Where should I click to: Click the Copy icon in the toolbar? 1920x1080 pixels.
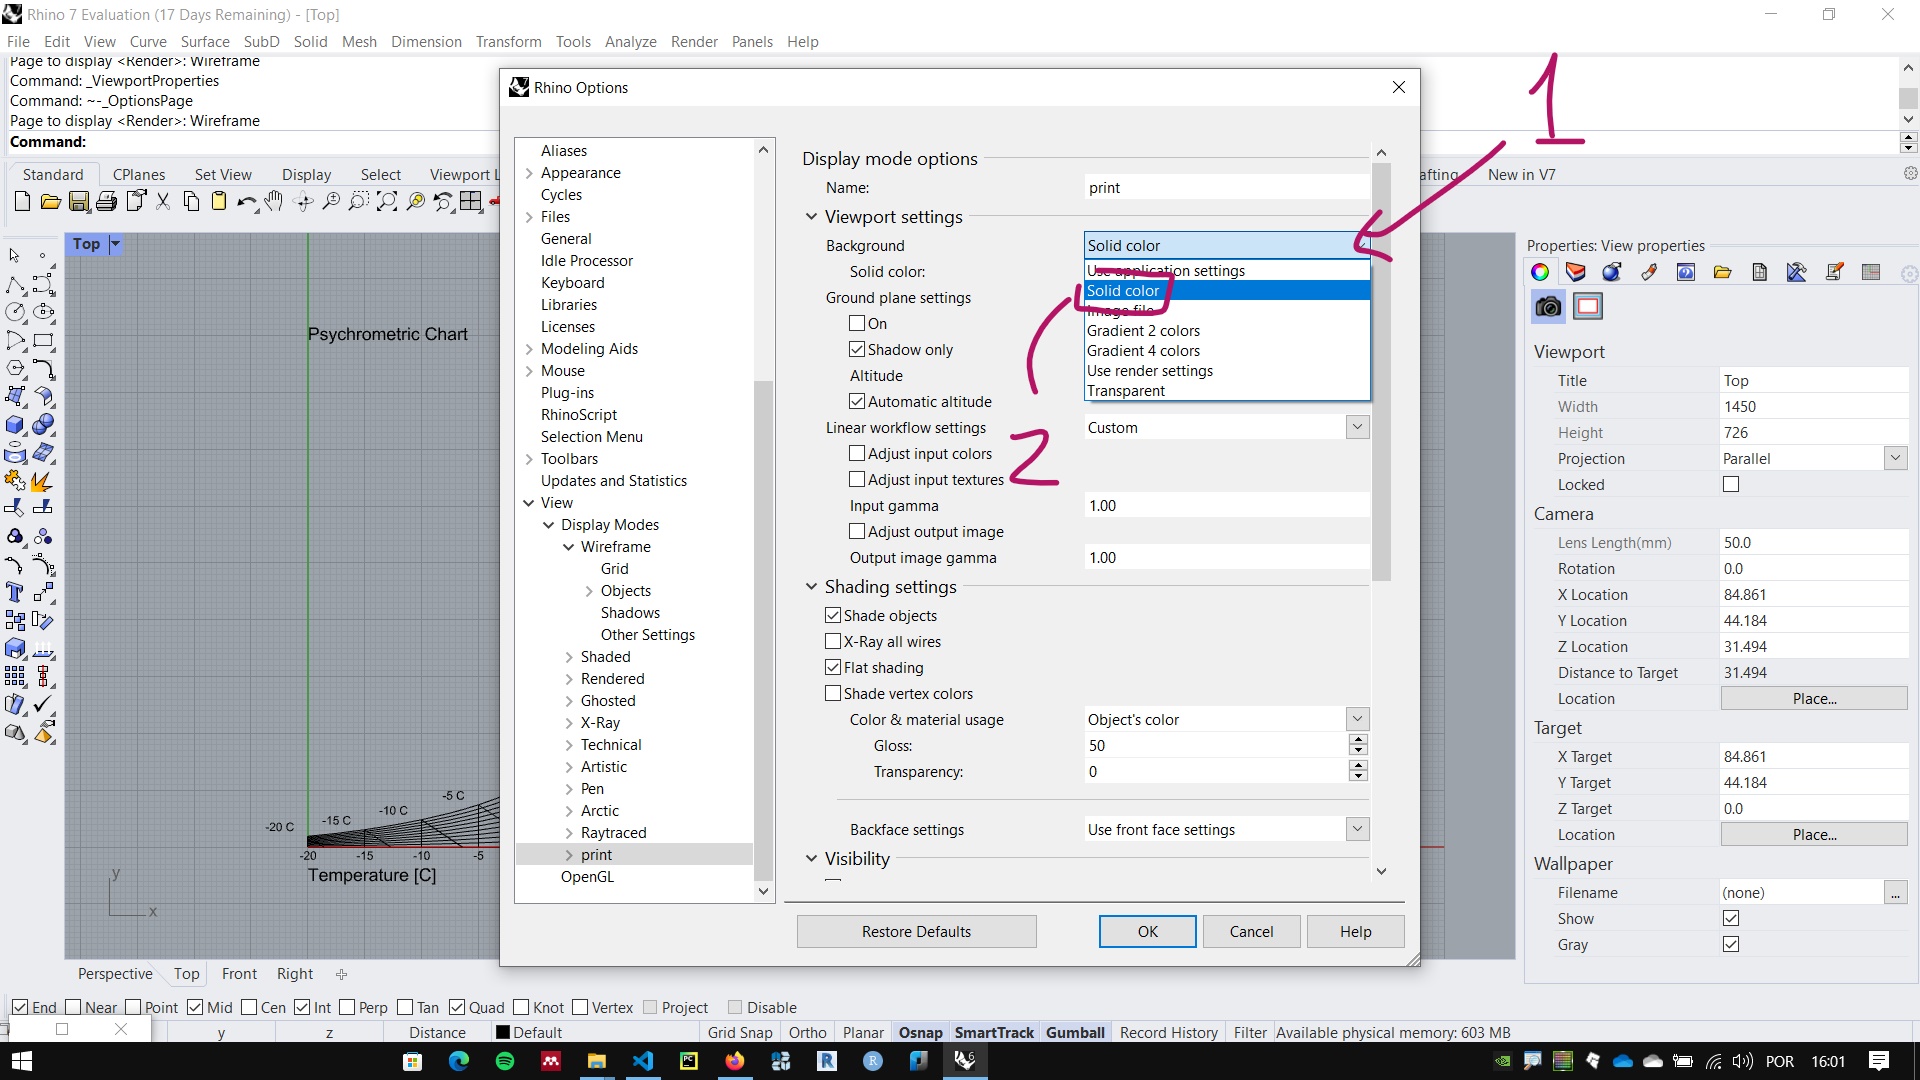[191, 202]
